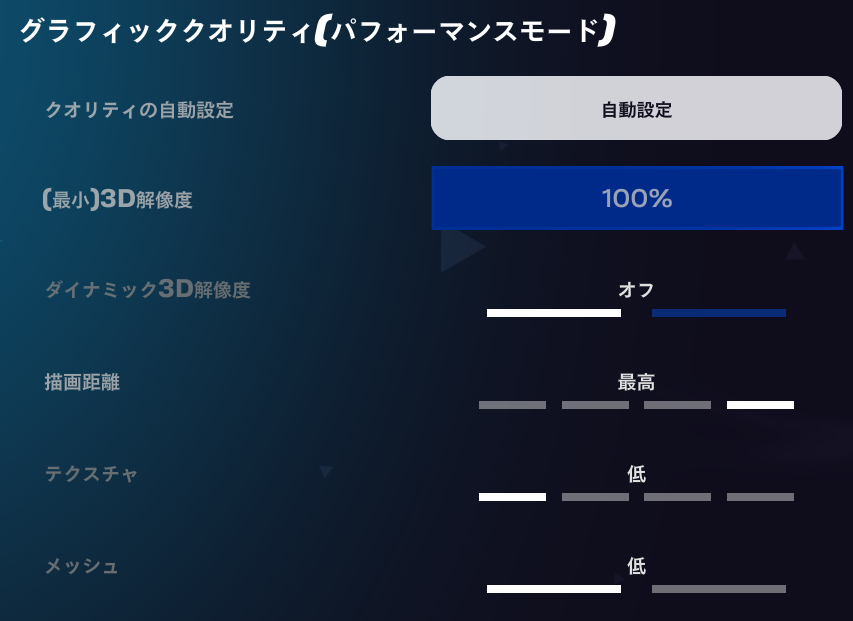The width and height of the screenshot is (853, 621).
Task: Set 描画距離 to its lowest quality segment
Action: click(x=511, y=404)
